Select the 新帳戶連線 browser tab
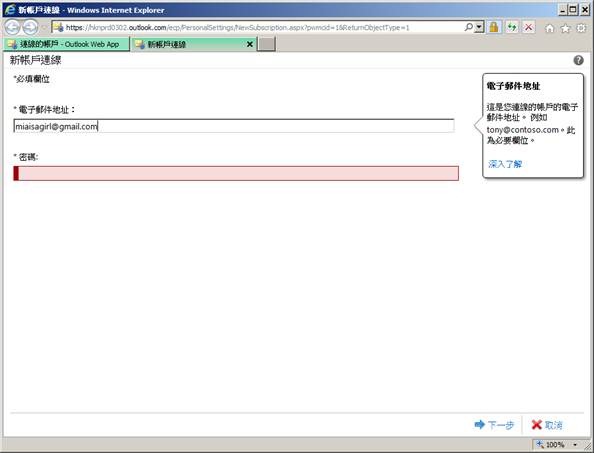Viewport: 594px width, 453px height. pos(188,44)
